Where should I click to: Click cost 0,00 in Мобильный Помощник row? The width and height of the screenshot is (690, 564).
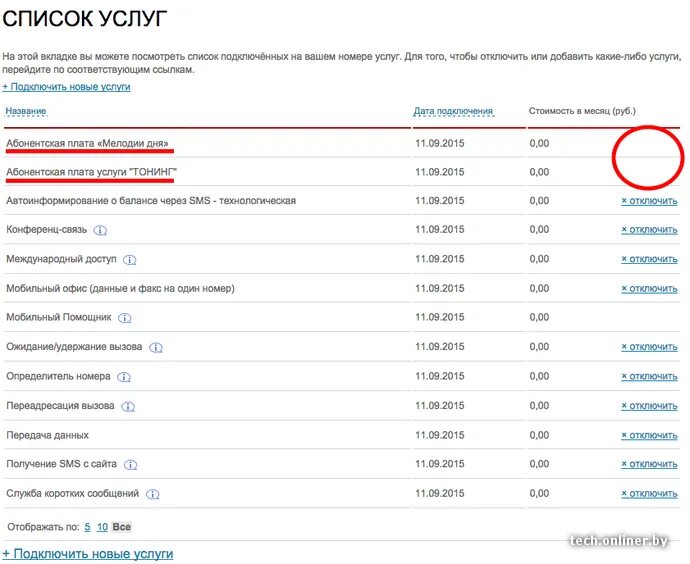pos(539,317)
